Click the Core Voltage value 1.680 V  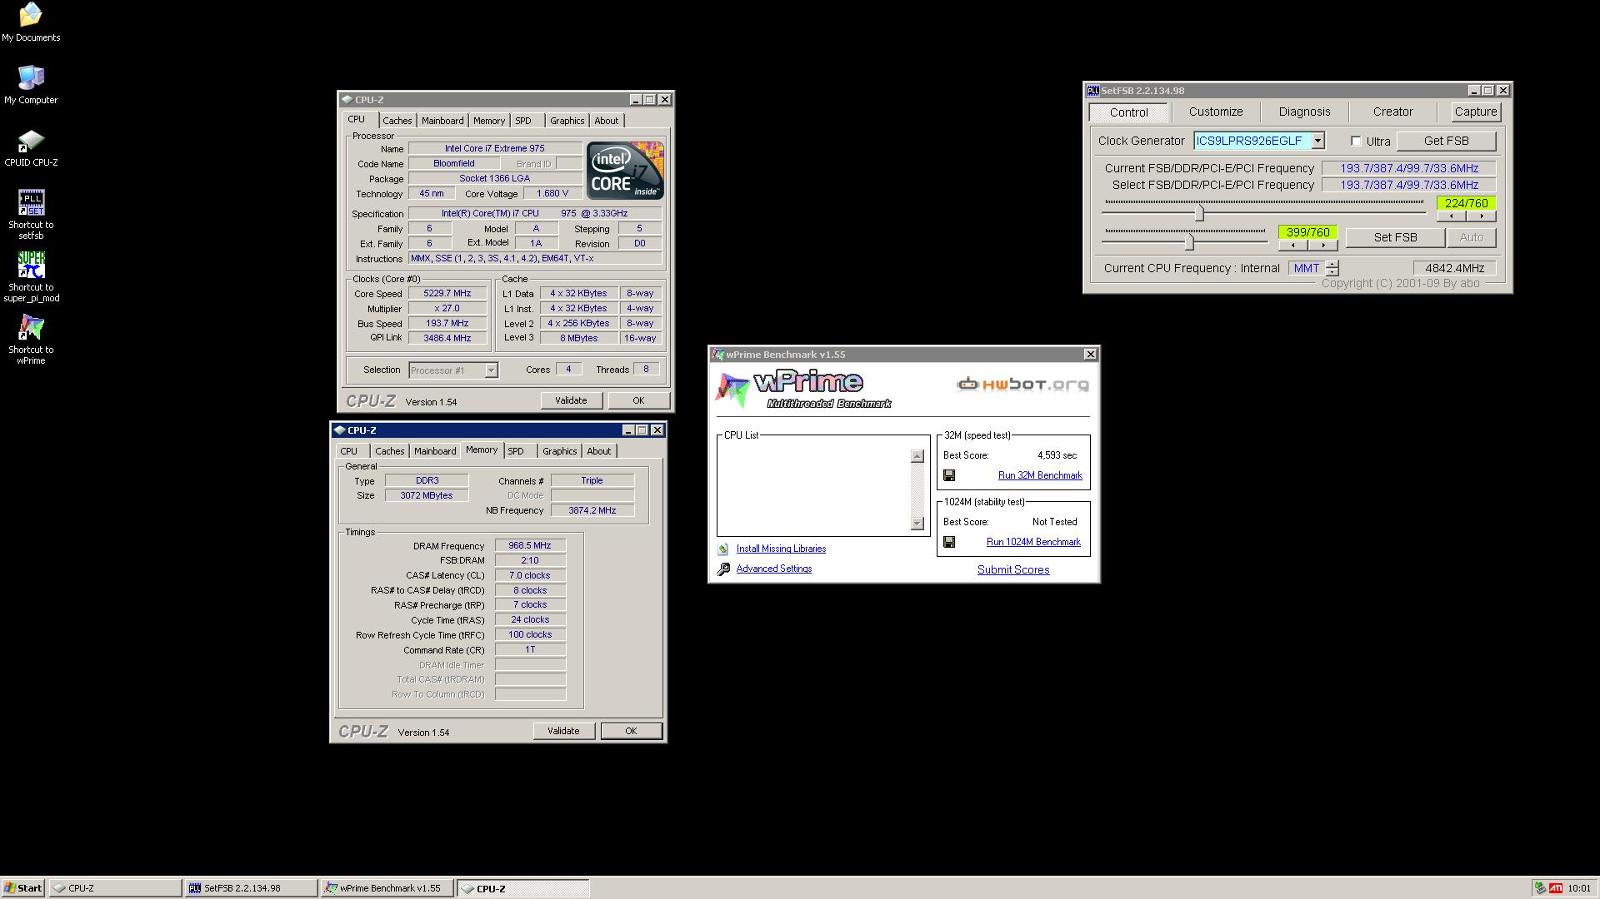552,194
